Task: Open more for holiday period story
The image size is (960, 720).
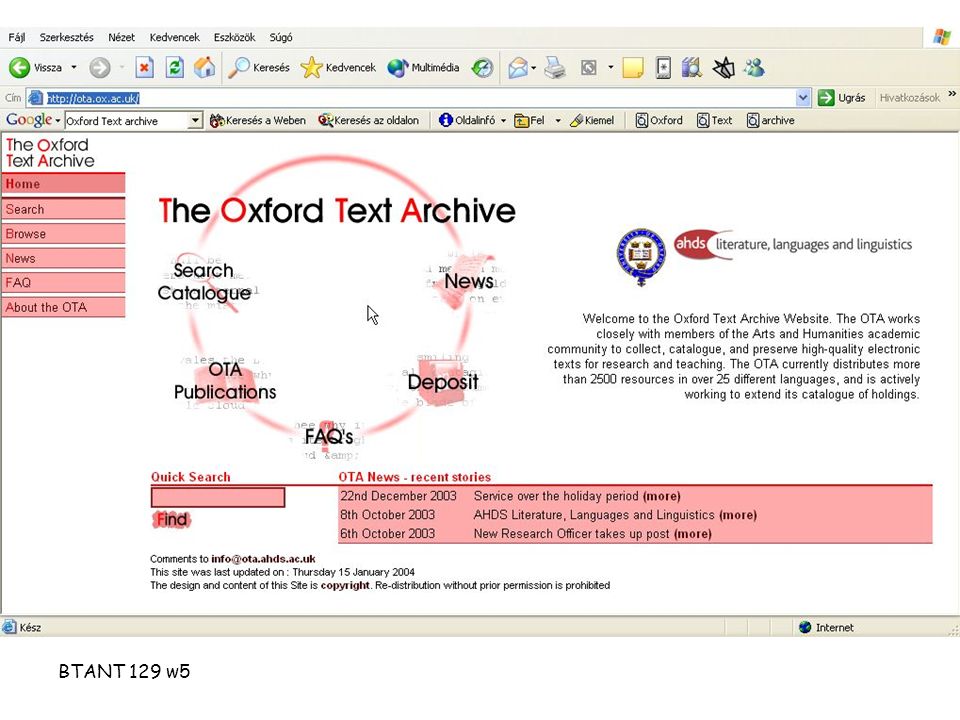Action: point(661,496)
